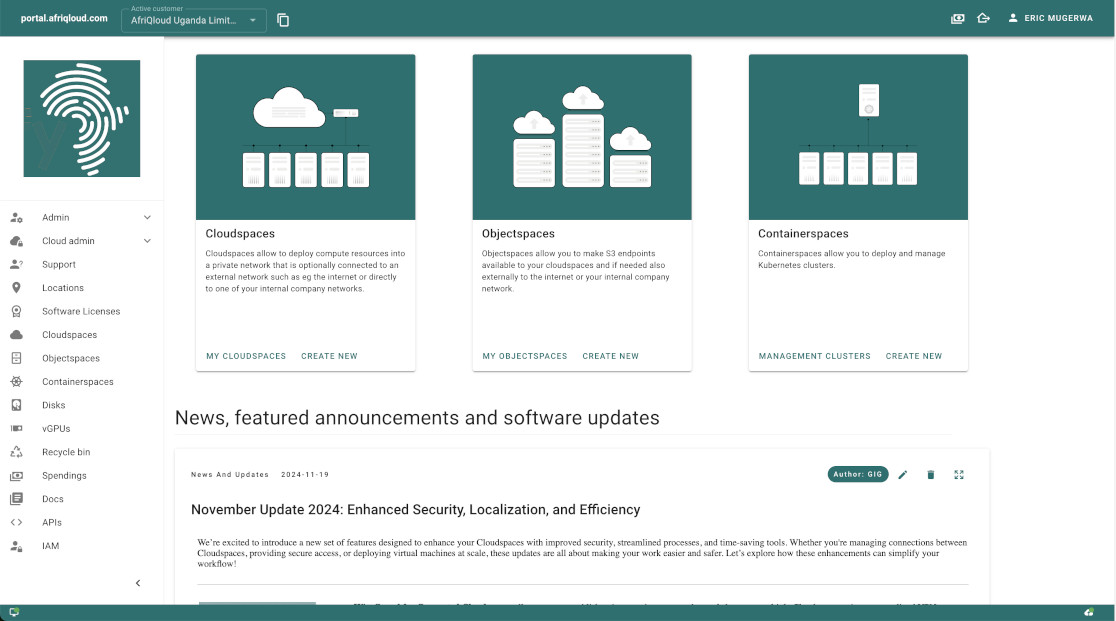This screenshot has width=1116, height=621.
Task: Edit the November Update news post
Action: click(x=903, y=475)
